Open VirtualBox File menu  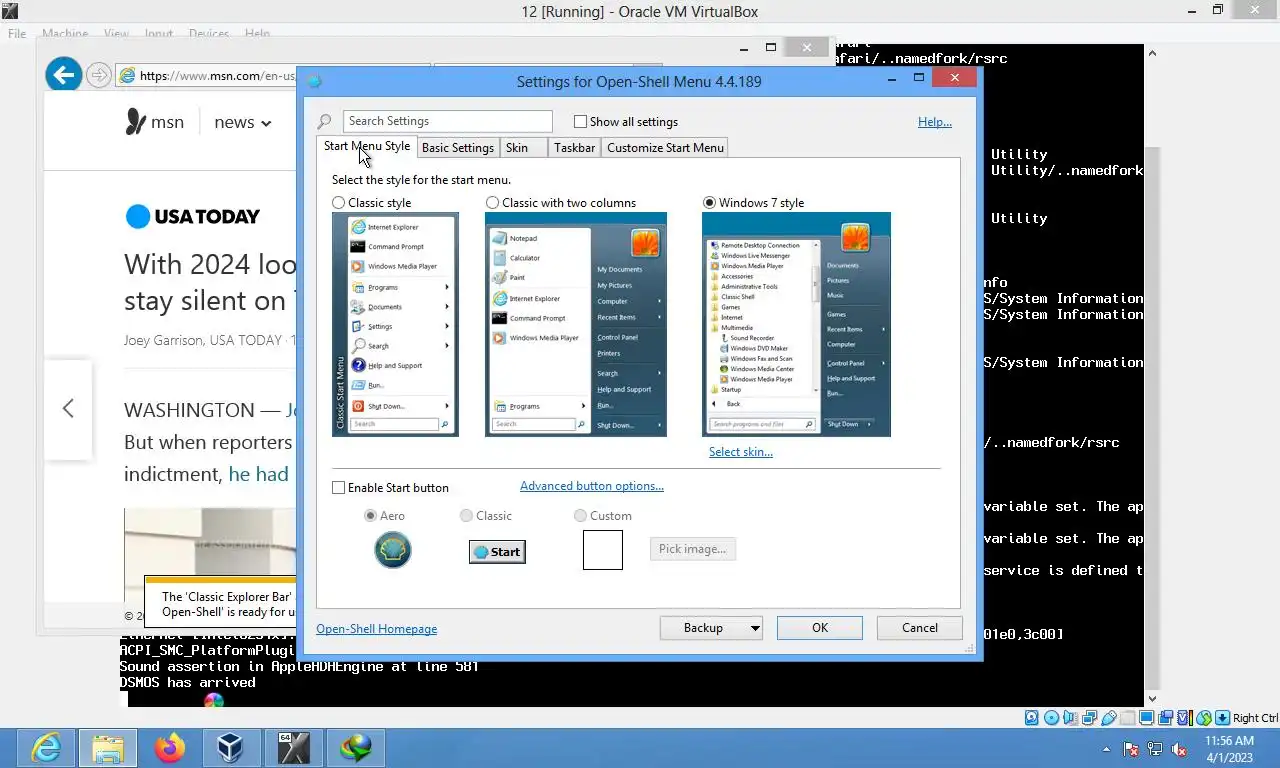[17, 33]
